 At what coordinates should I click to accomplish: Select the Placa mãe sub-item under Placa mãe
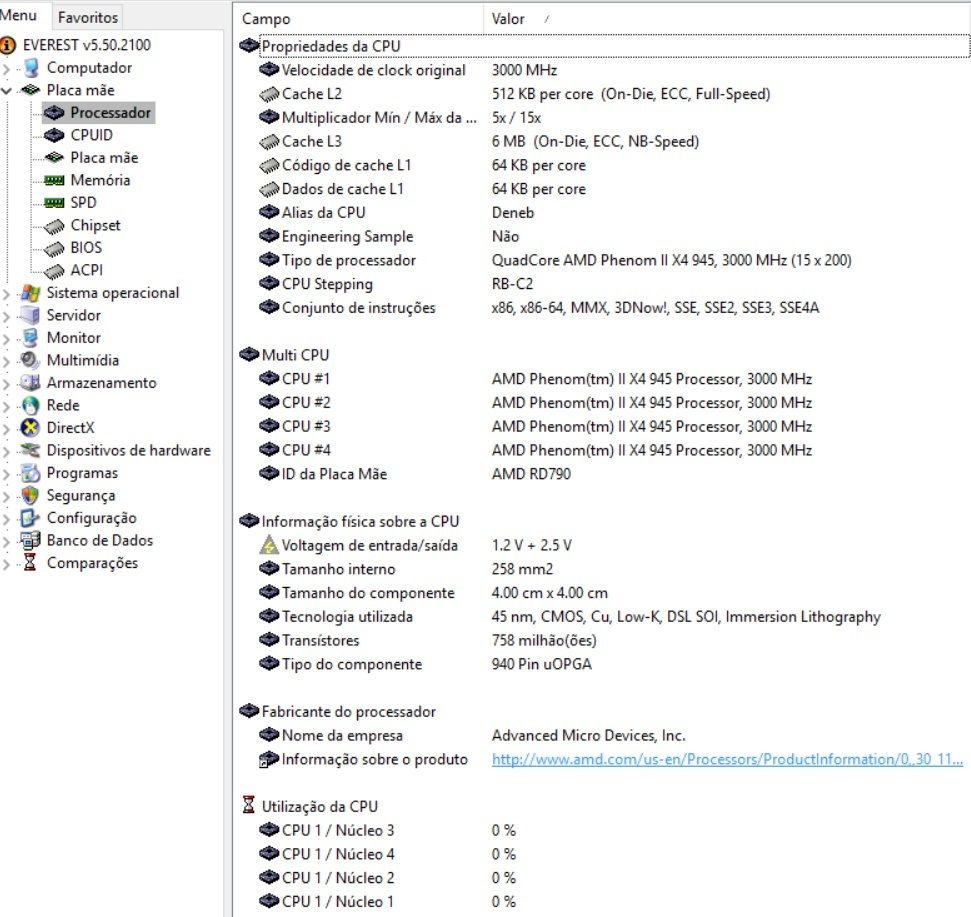pyautogui.click(x=104, y=158)
